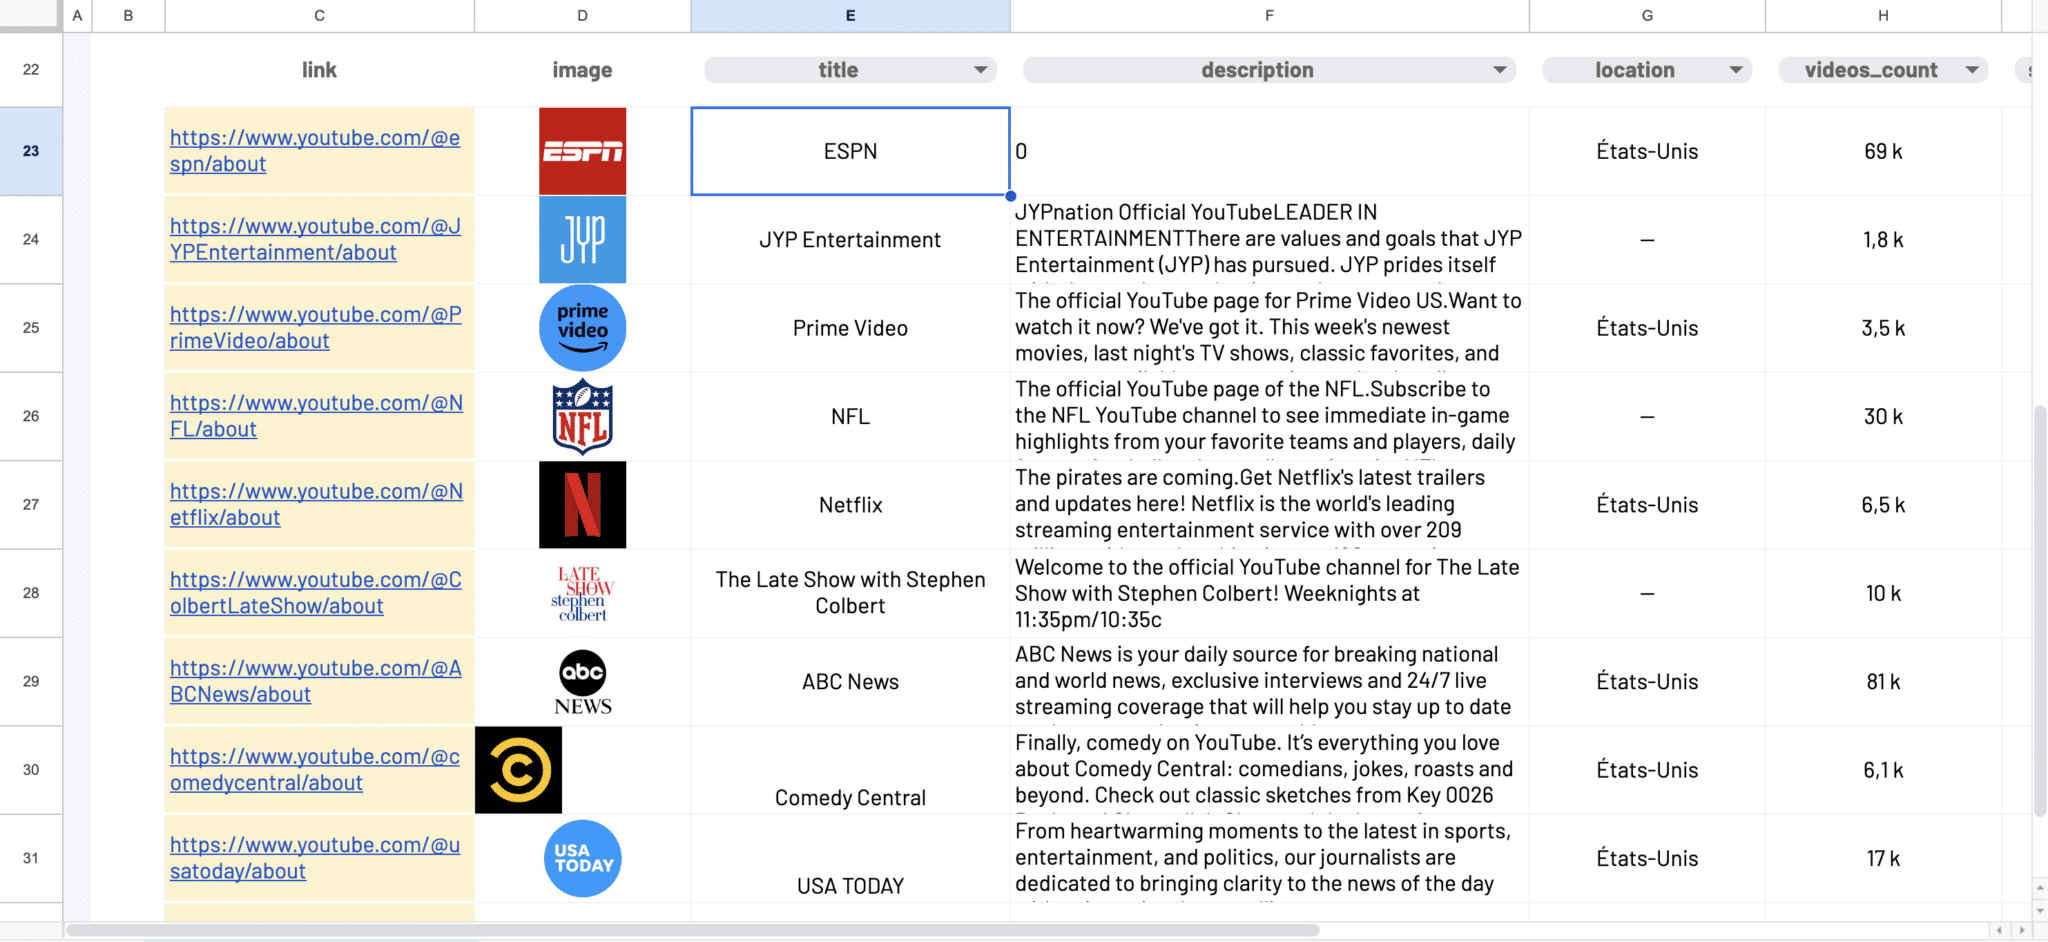Select the NFL shield logo
The width and height of the screenshot is (2048, 942).
[x=582, y=417]
